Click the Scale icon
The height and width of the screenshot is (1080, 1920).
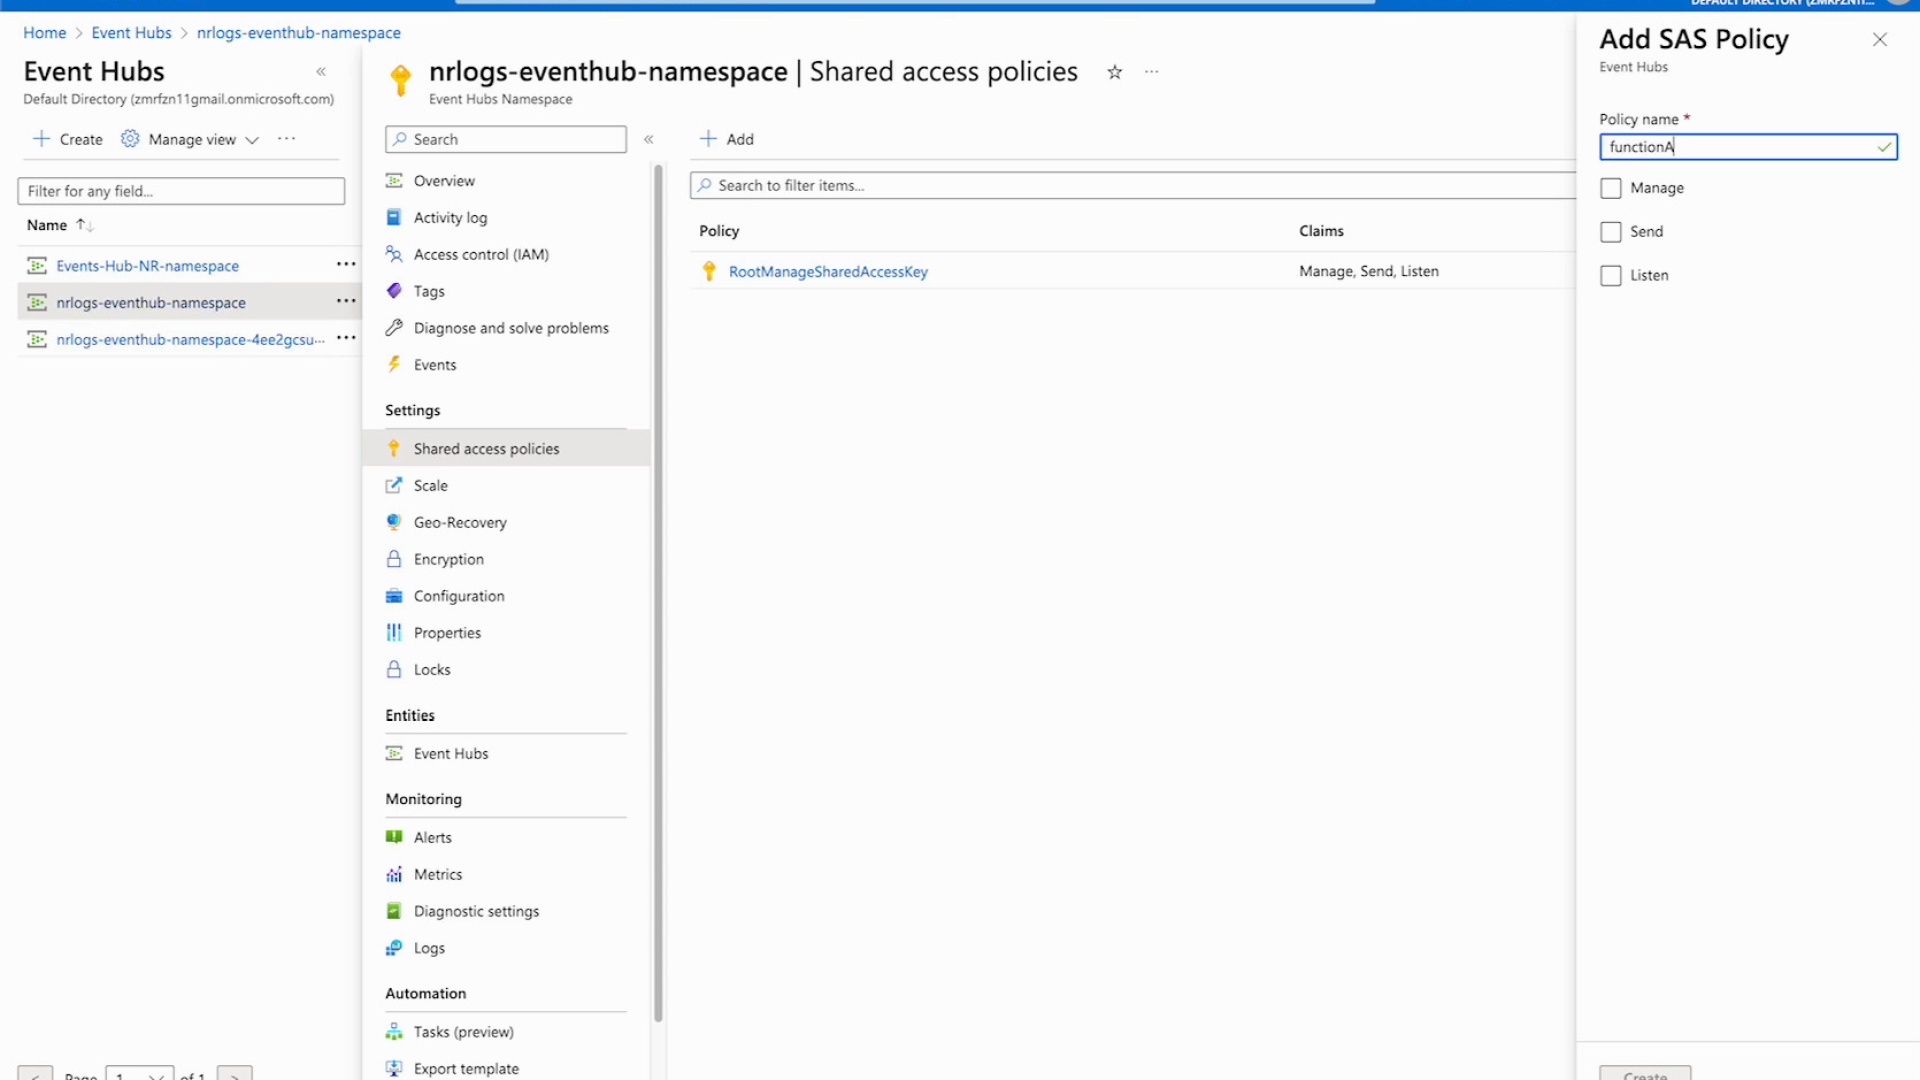point(394,486)
